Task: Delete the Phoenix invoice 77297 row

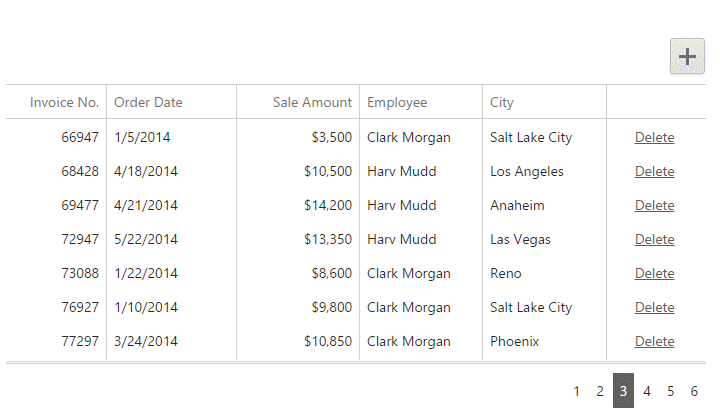Action: click(x=654, y=341)
